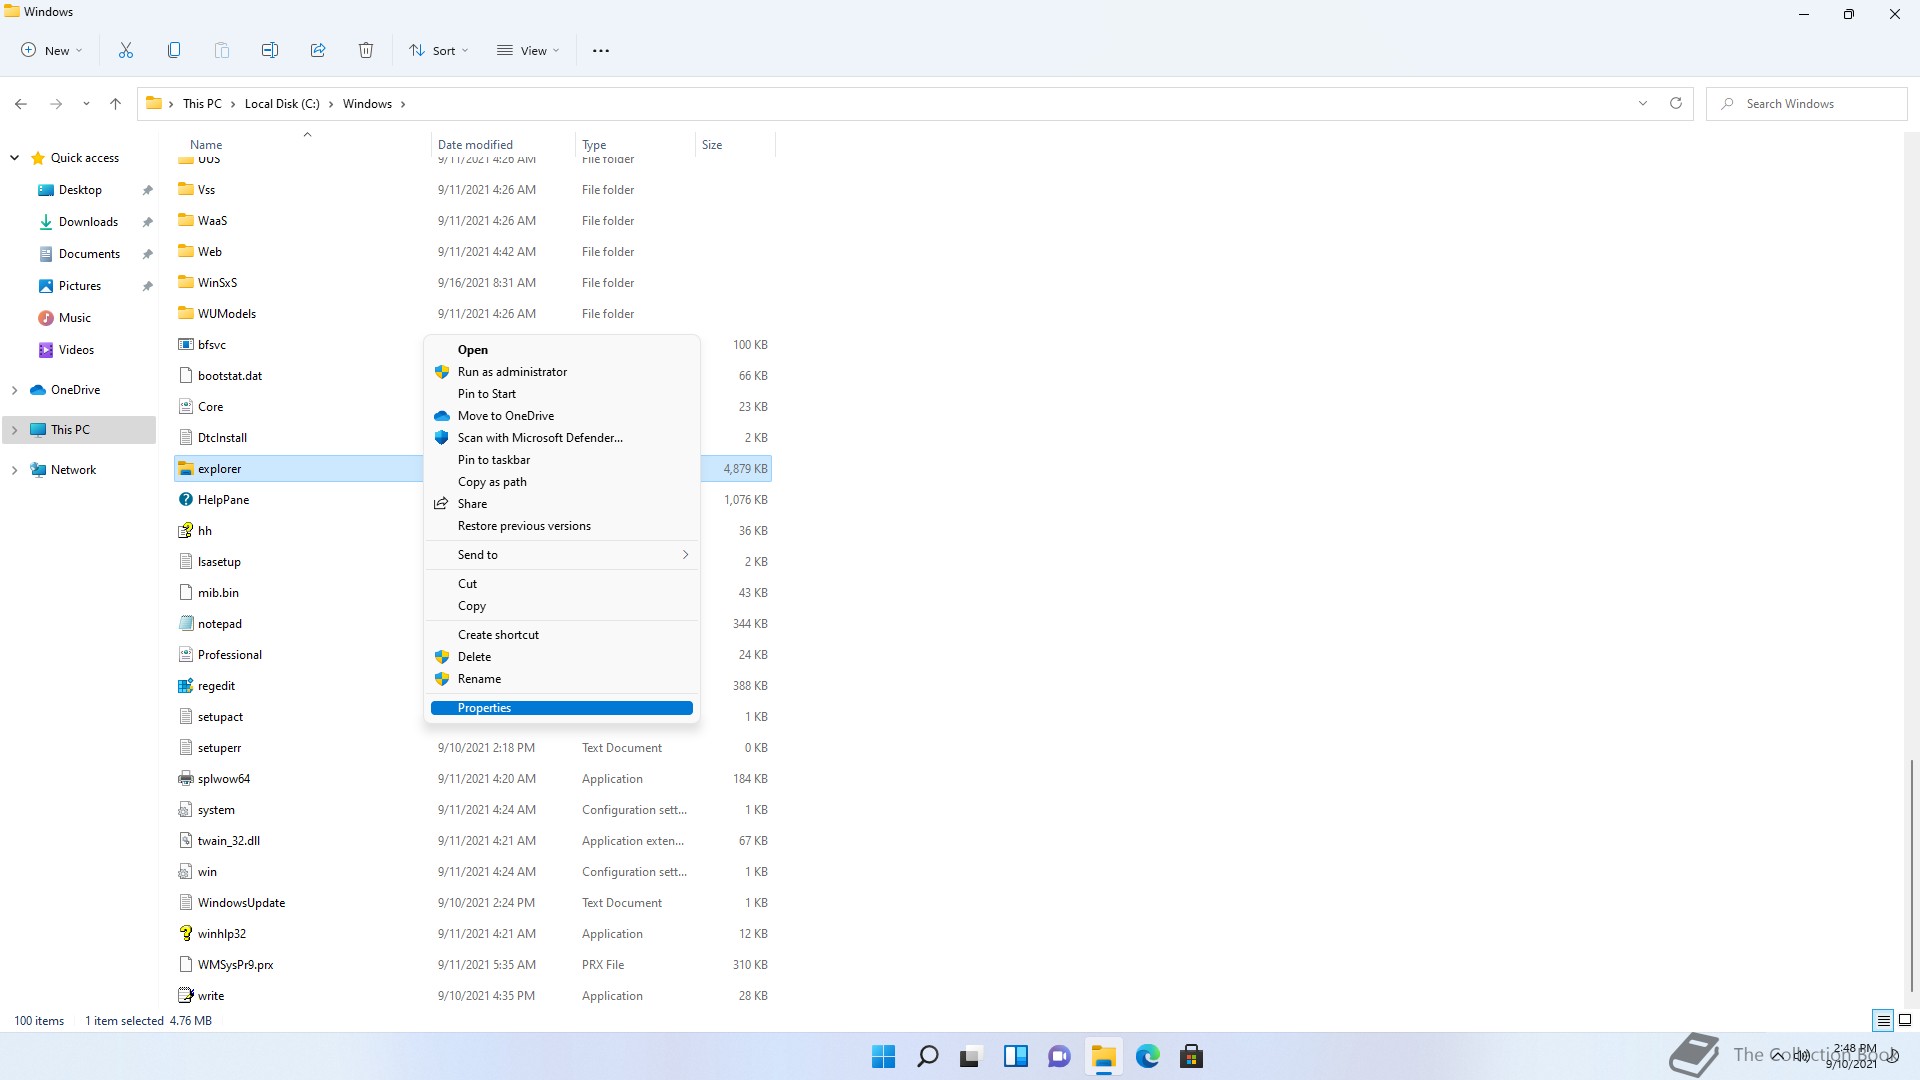Go back with the left arrow
The height and width of the screenshot is (1080, 1920).
[x=21, y=104]
